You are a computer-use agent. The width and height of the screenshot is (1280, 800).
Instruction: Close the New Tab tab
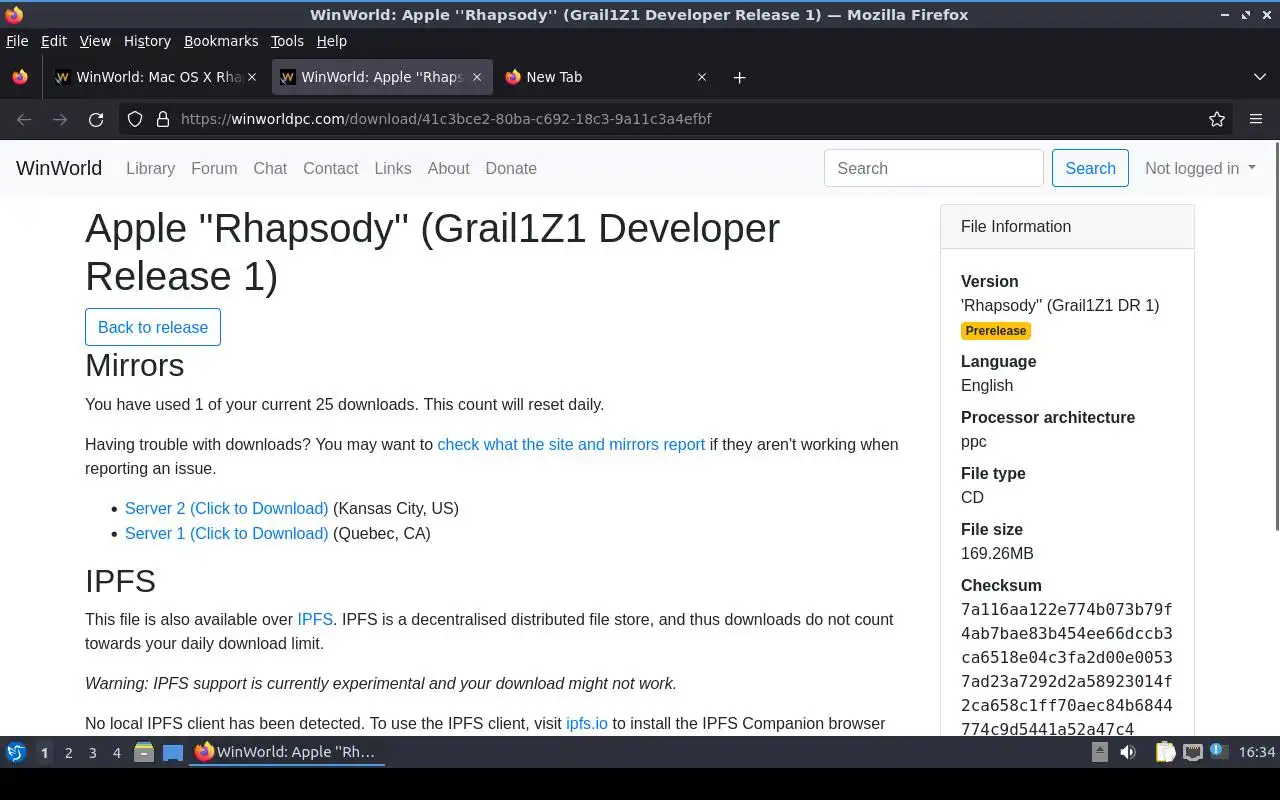click(702, 77)
